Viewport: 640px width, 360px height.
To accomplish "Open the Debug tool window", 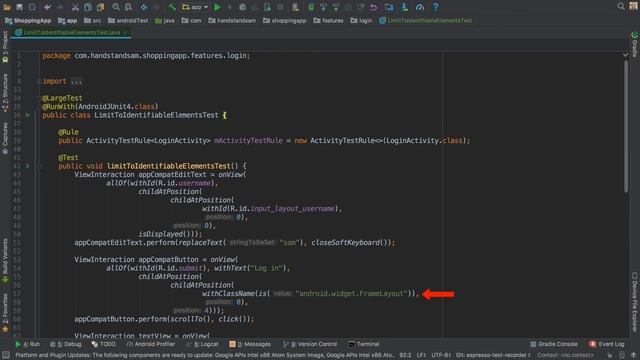I will tap(66, 344).
